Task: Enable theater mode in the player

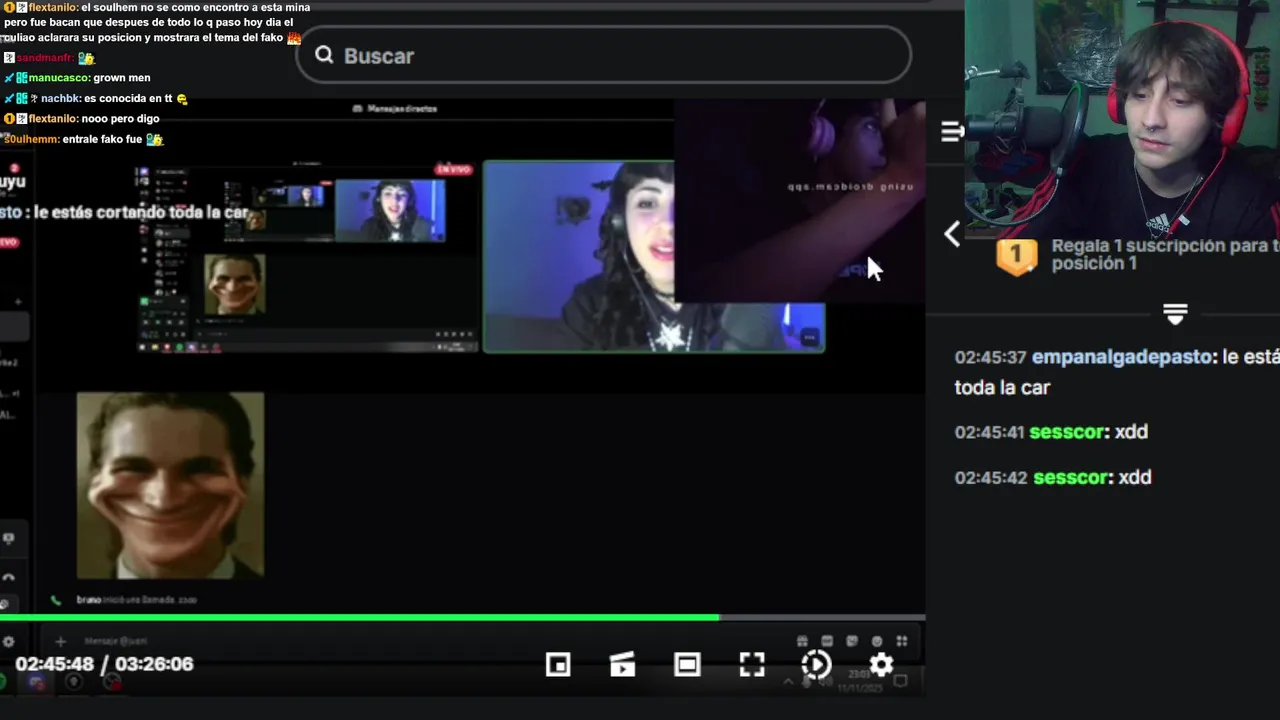Action: (687, 664)
